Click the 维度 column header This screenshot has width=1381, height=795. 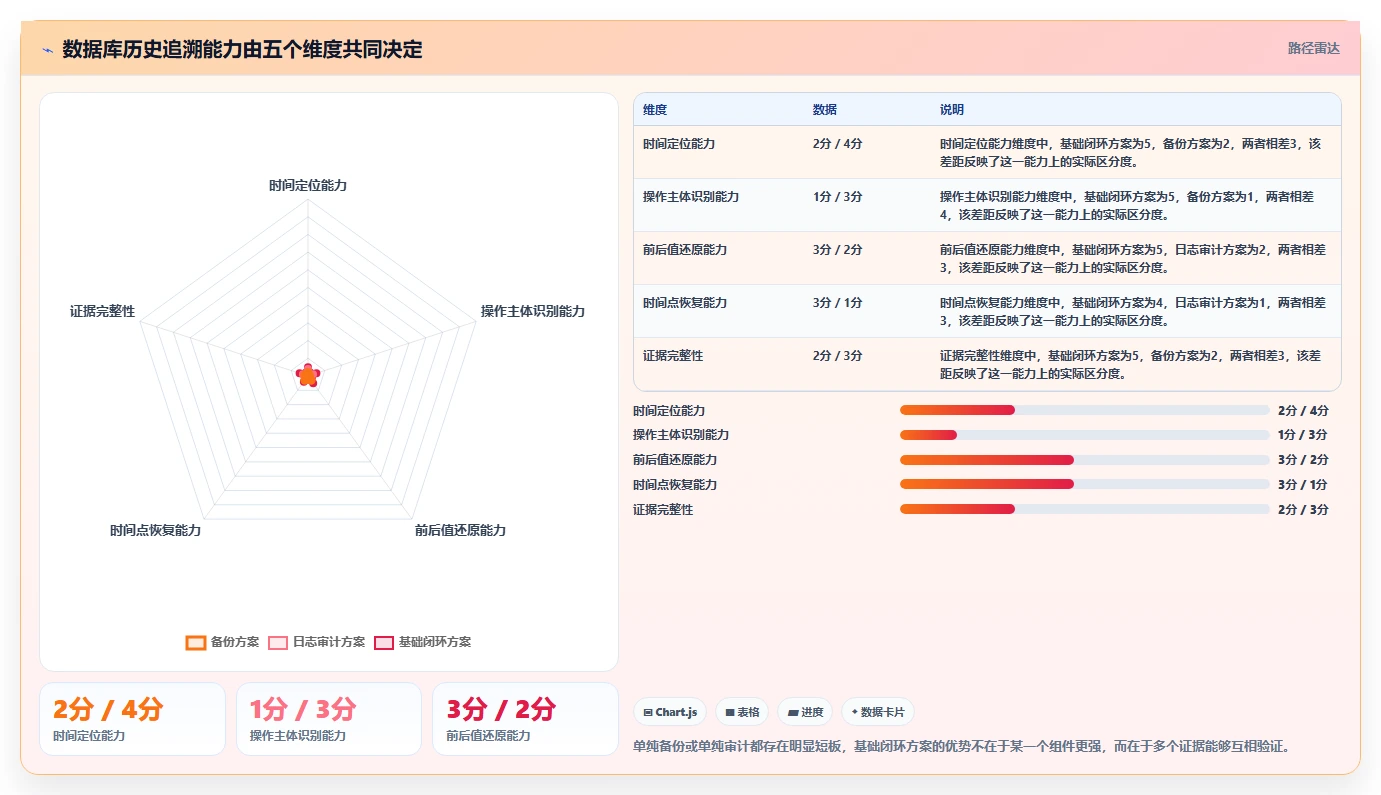pos(655,110)
